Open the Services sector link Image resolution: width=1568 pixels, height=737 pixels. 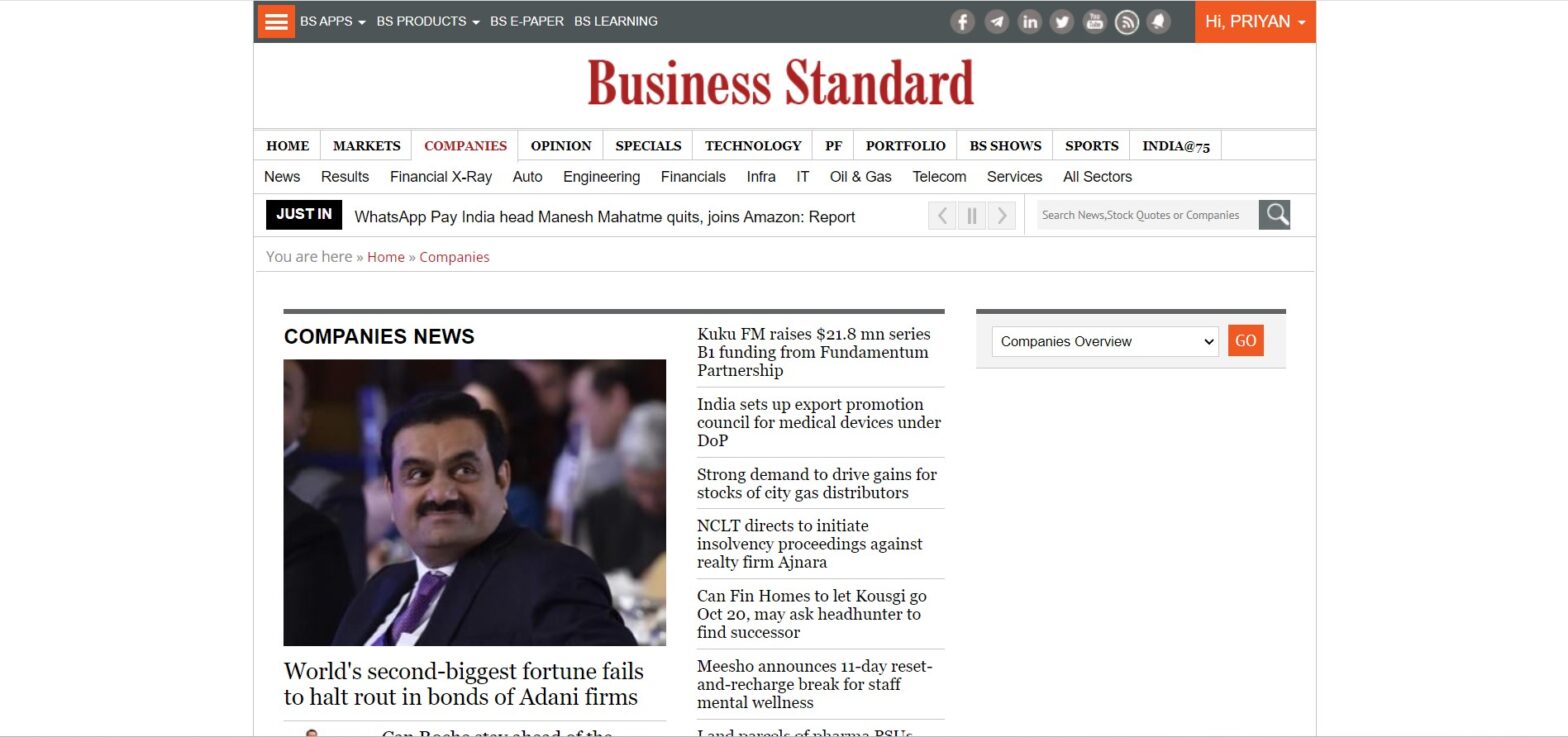[x=1014, y=177]
